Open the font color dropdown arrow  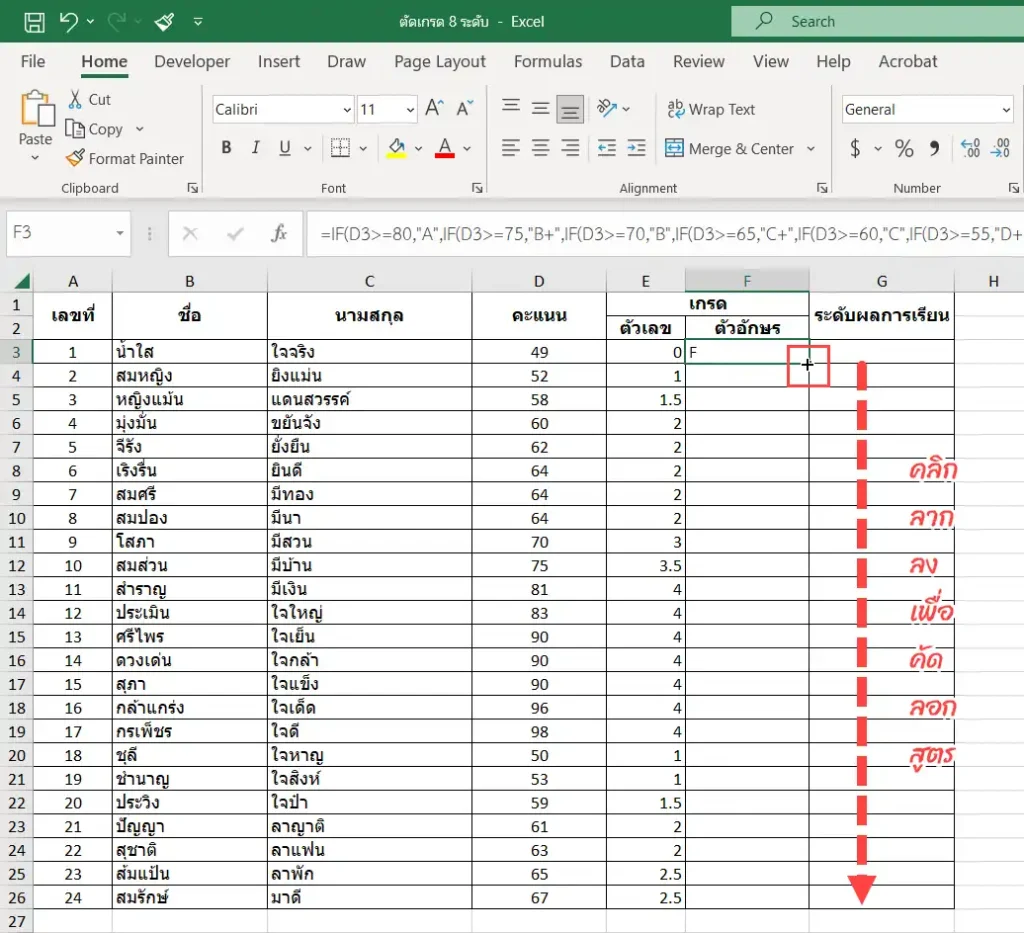(x=467, y=149)
